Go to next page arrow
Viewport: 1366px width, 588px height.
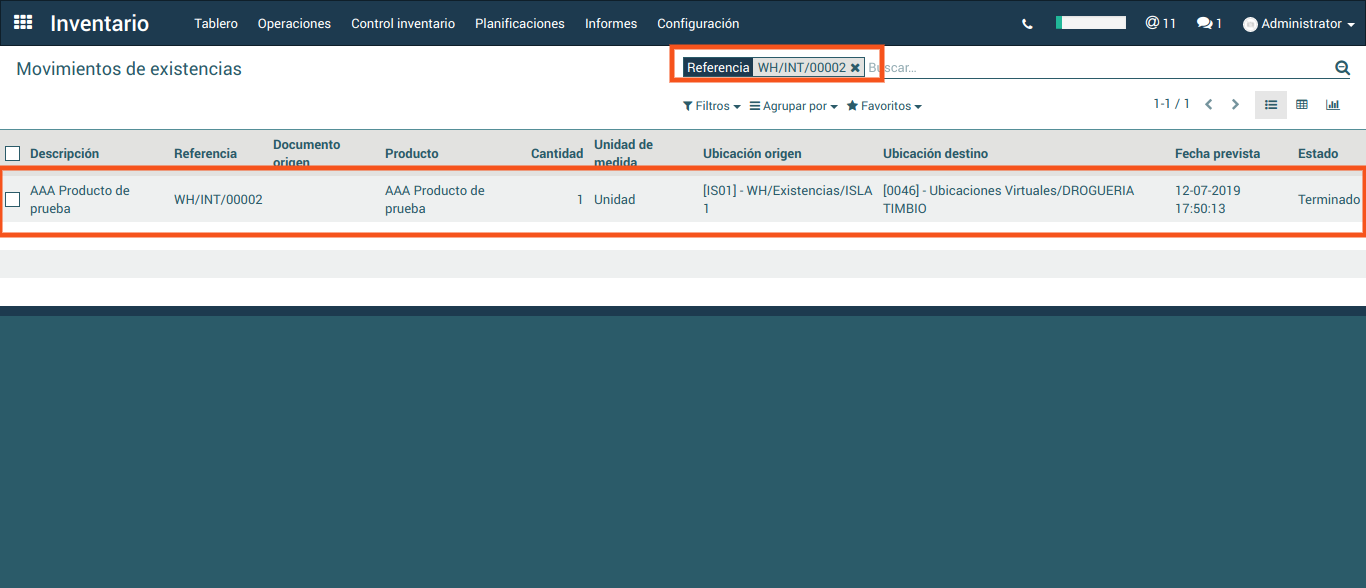coord(1235,105)
